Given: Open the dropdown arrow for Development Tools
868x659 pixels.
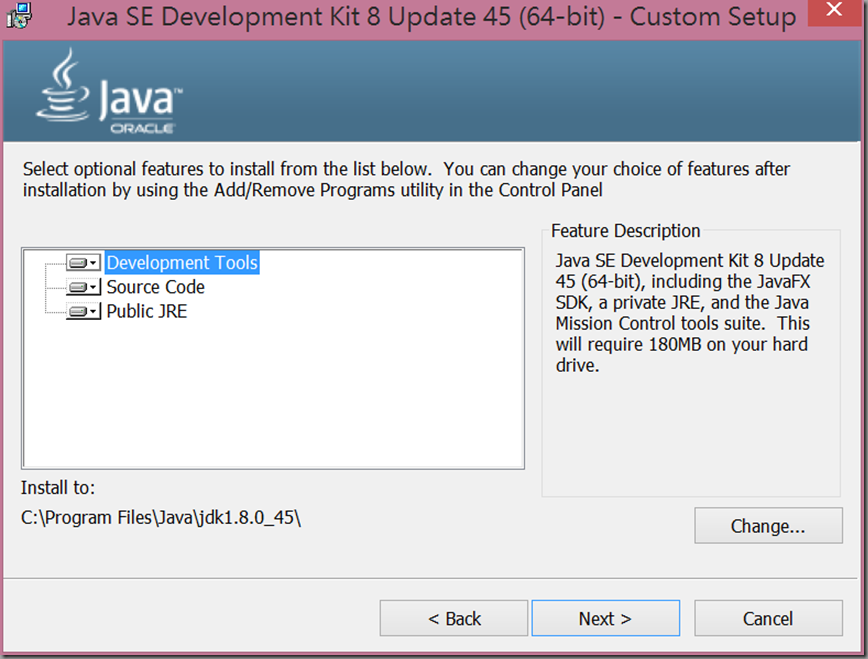Looking at the screenshot, I should coord(93,263).
